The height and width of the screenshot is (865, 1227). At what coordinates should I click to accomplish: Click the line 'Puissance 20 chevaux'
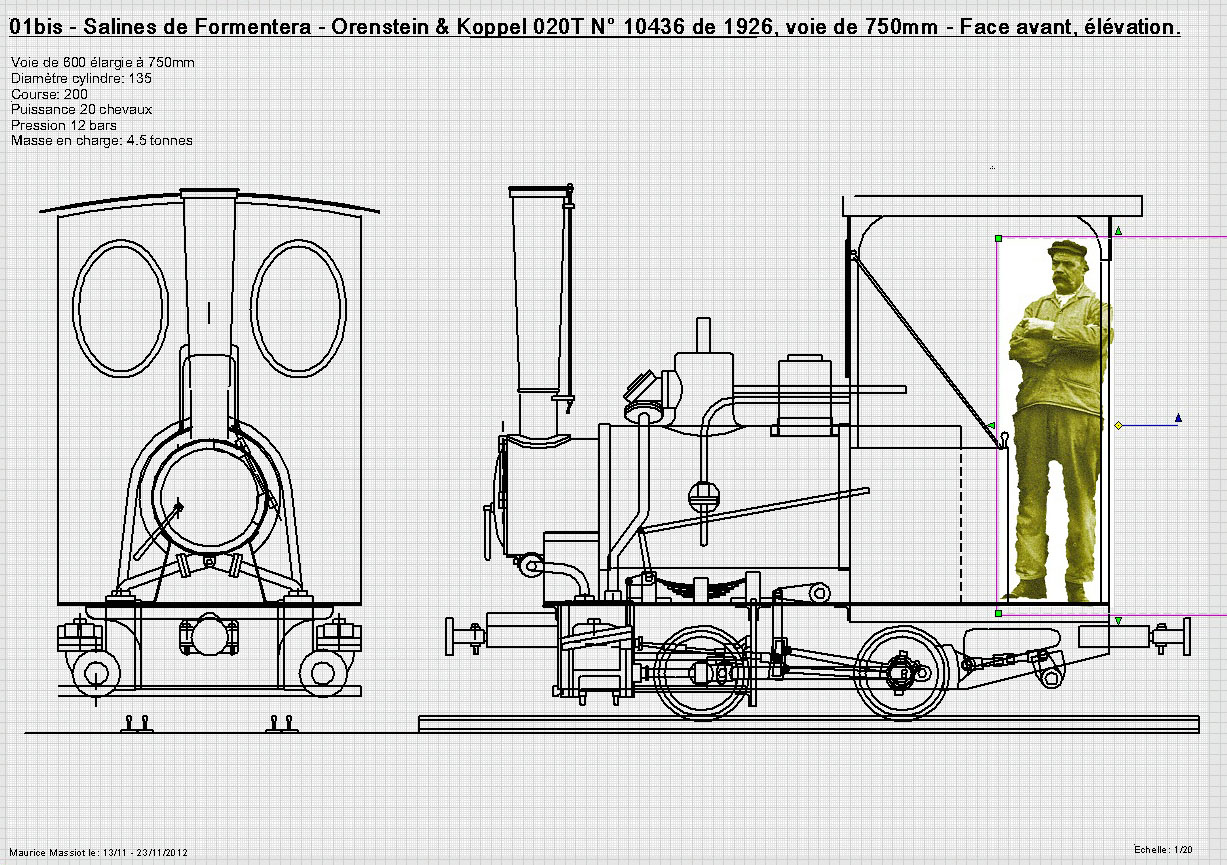[x=81, y=109]
